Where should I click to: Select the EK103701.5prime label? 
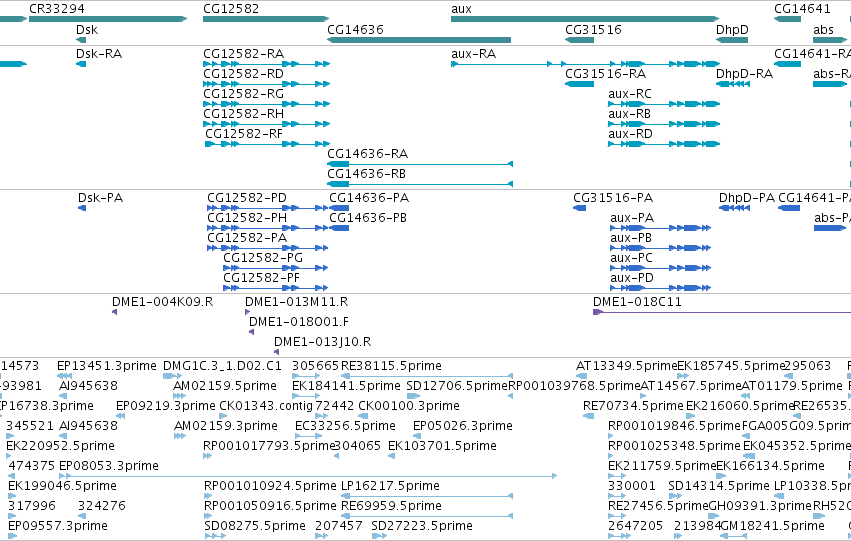tap(442, 447)
